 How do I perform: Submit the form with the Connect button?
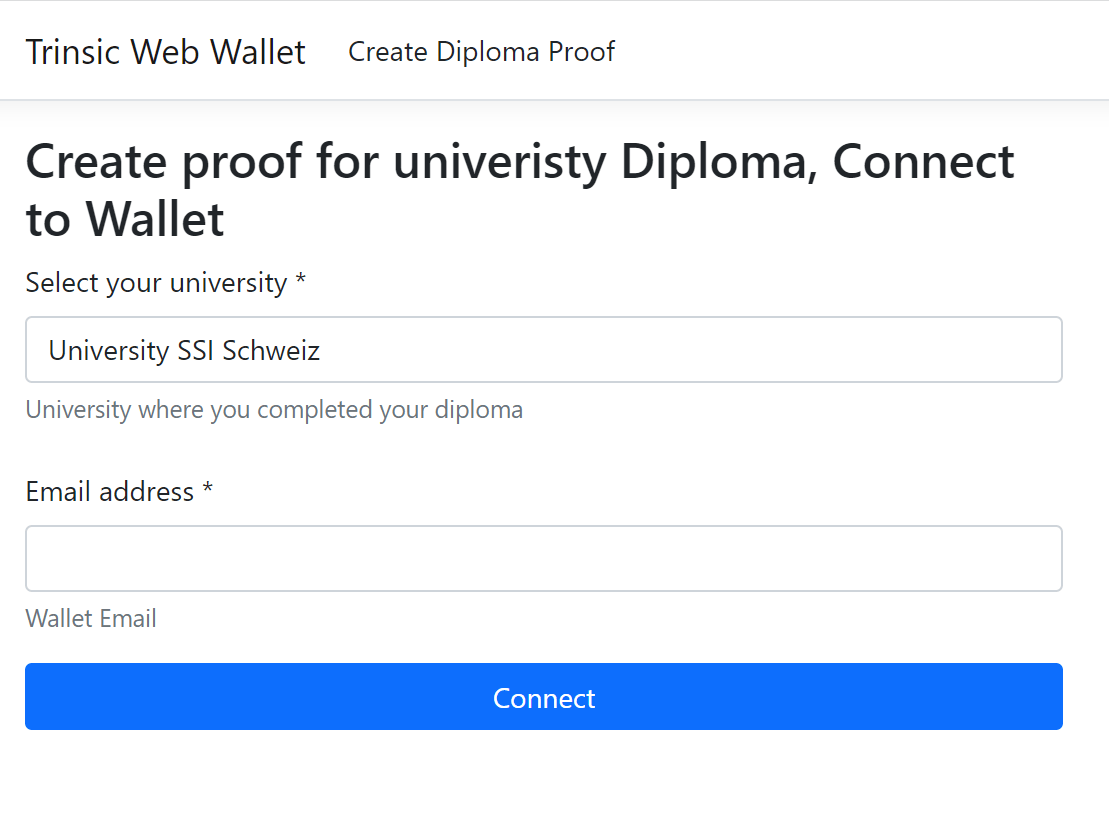(x=543, y=697)
